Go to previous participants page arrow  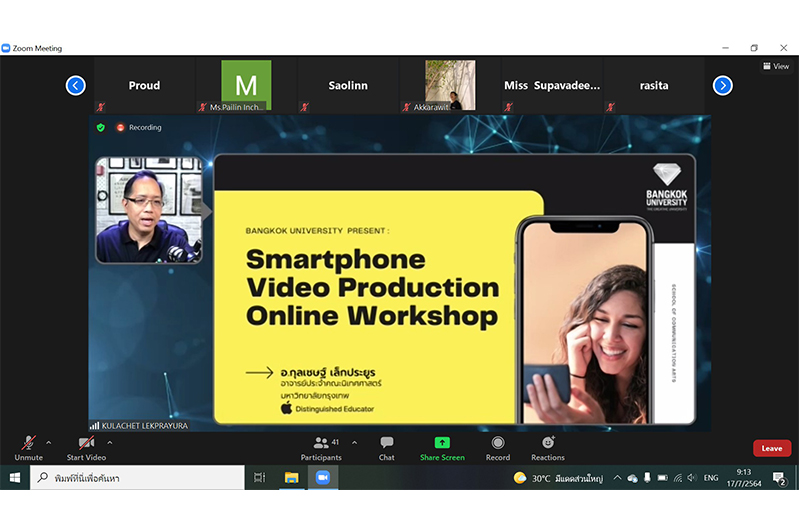pos(75,85)
